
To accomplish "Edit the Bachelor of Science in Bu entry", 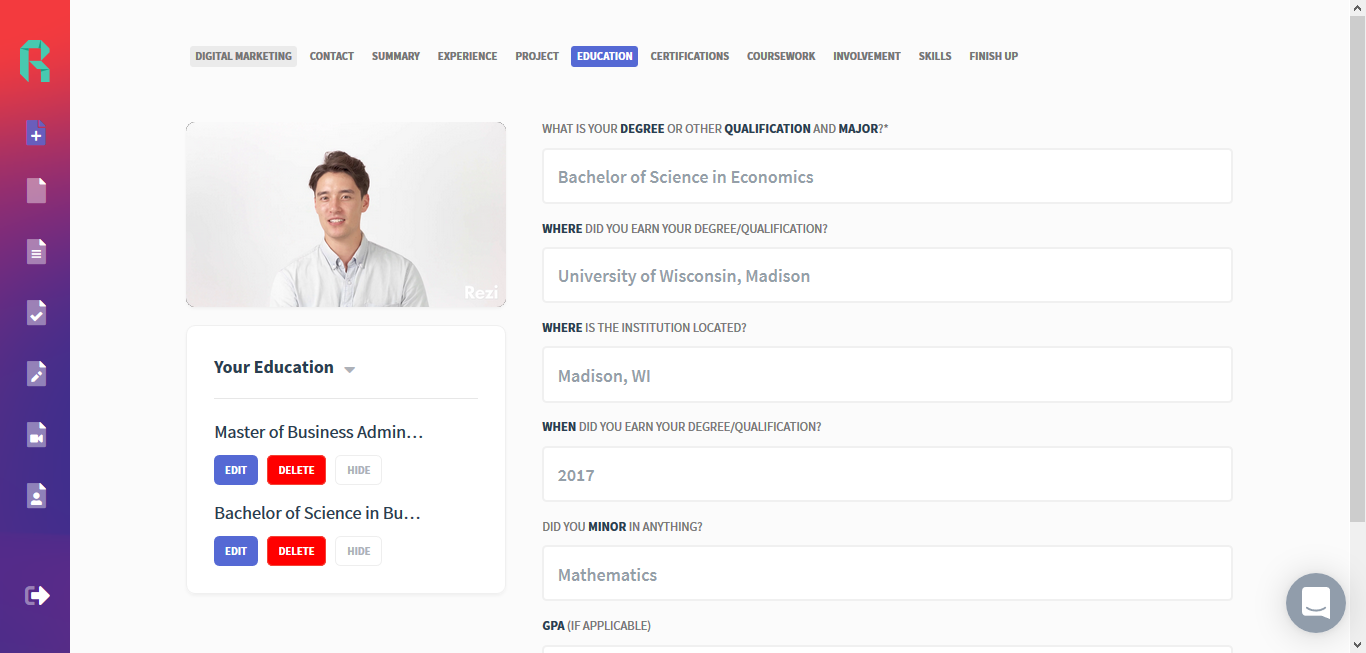I will [x=236, y=551].
